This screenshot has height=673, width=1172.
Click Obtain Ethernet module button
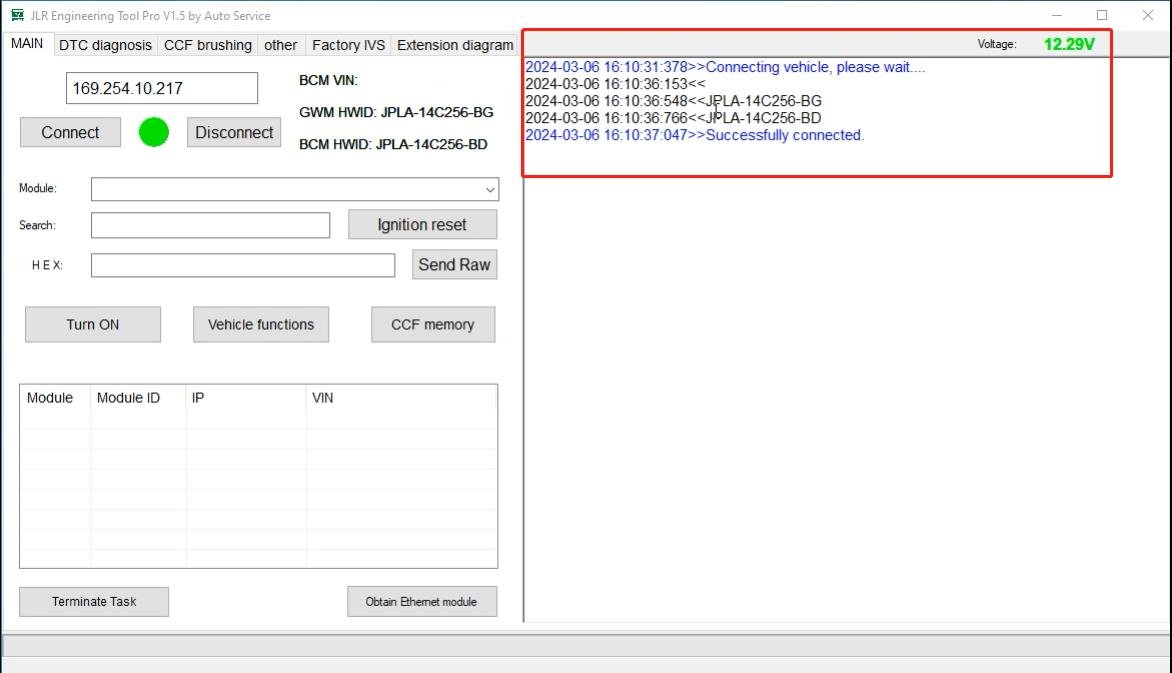pos(422,601)
